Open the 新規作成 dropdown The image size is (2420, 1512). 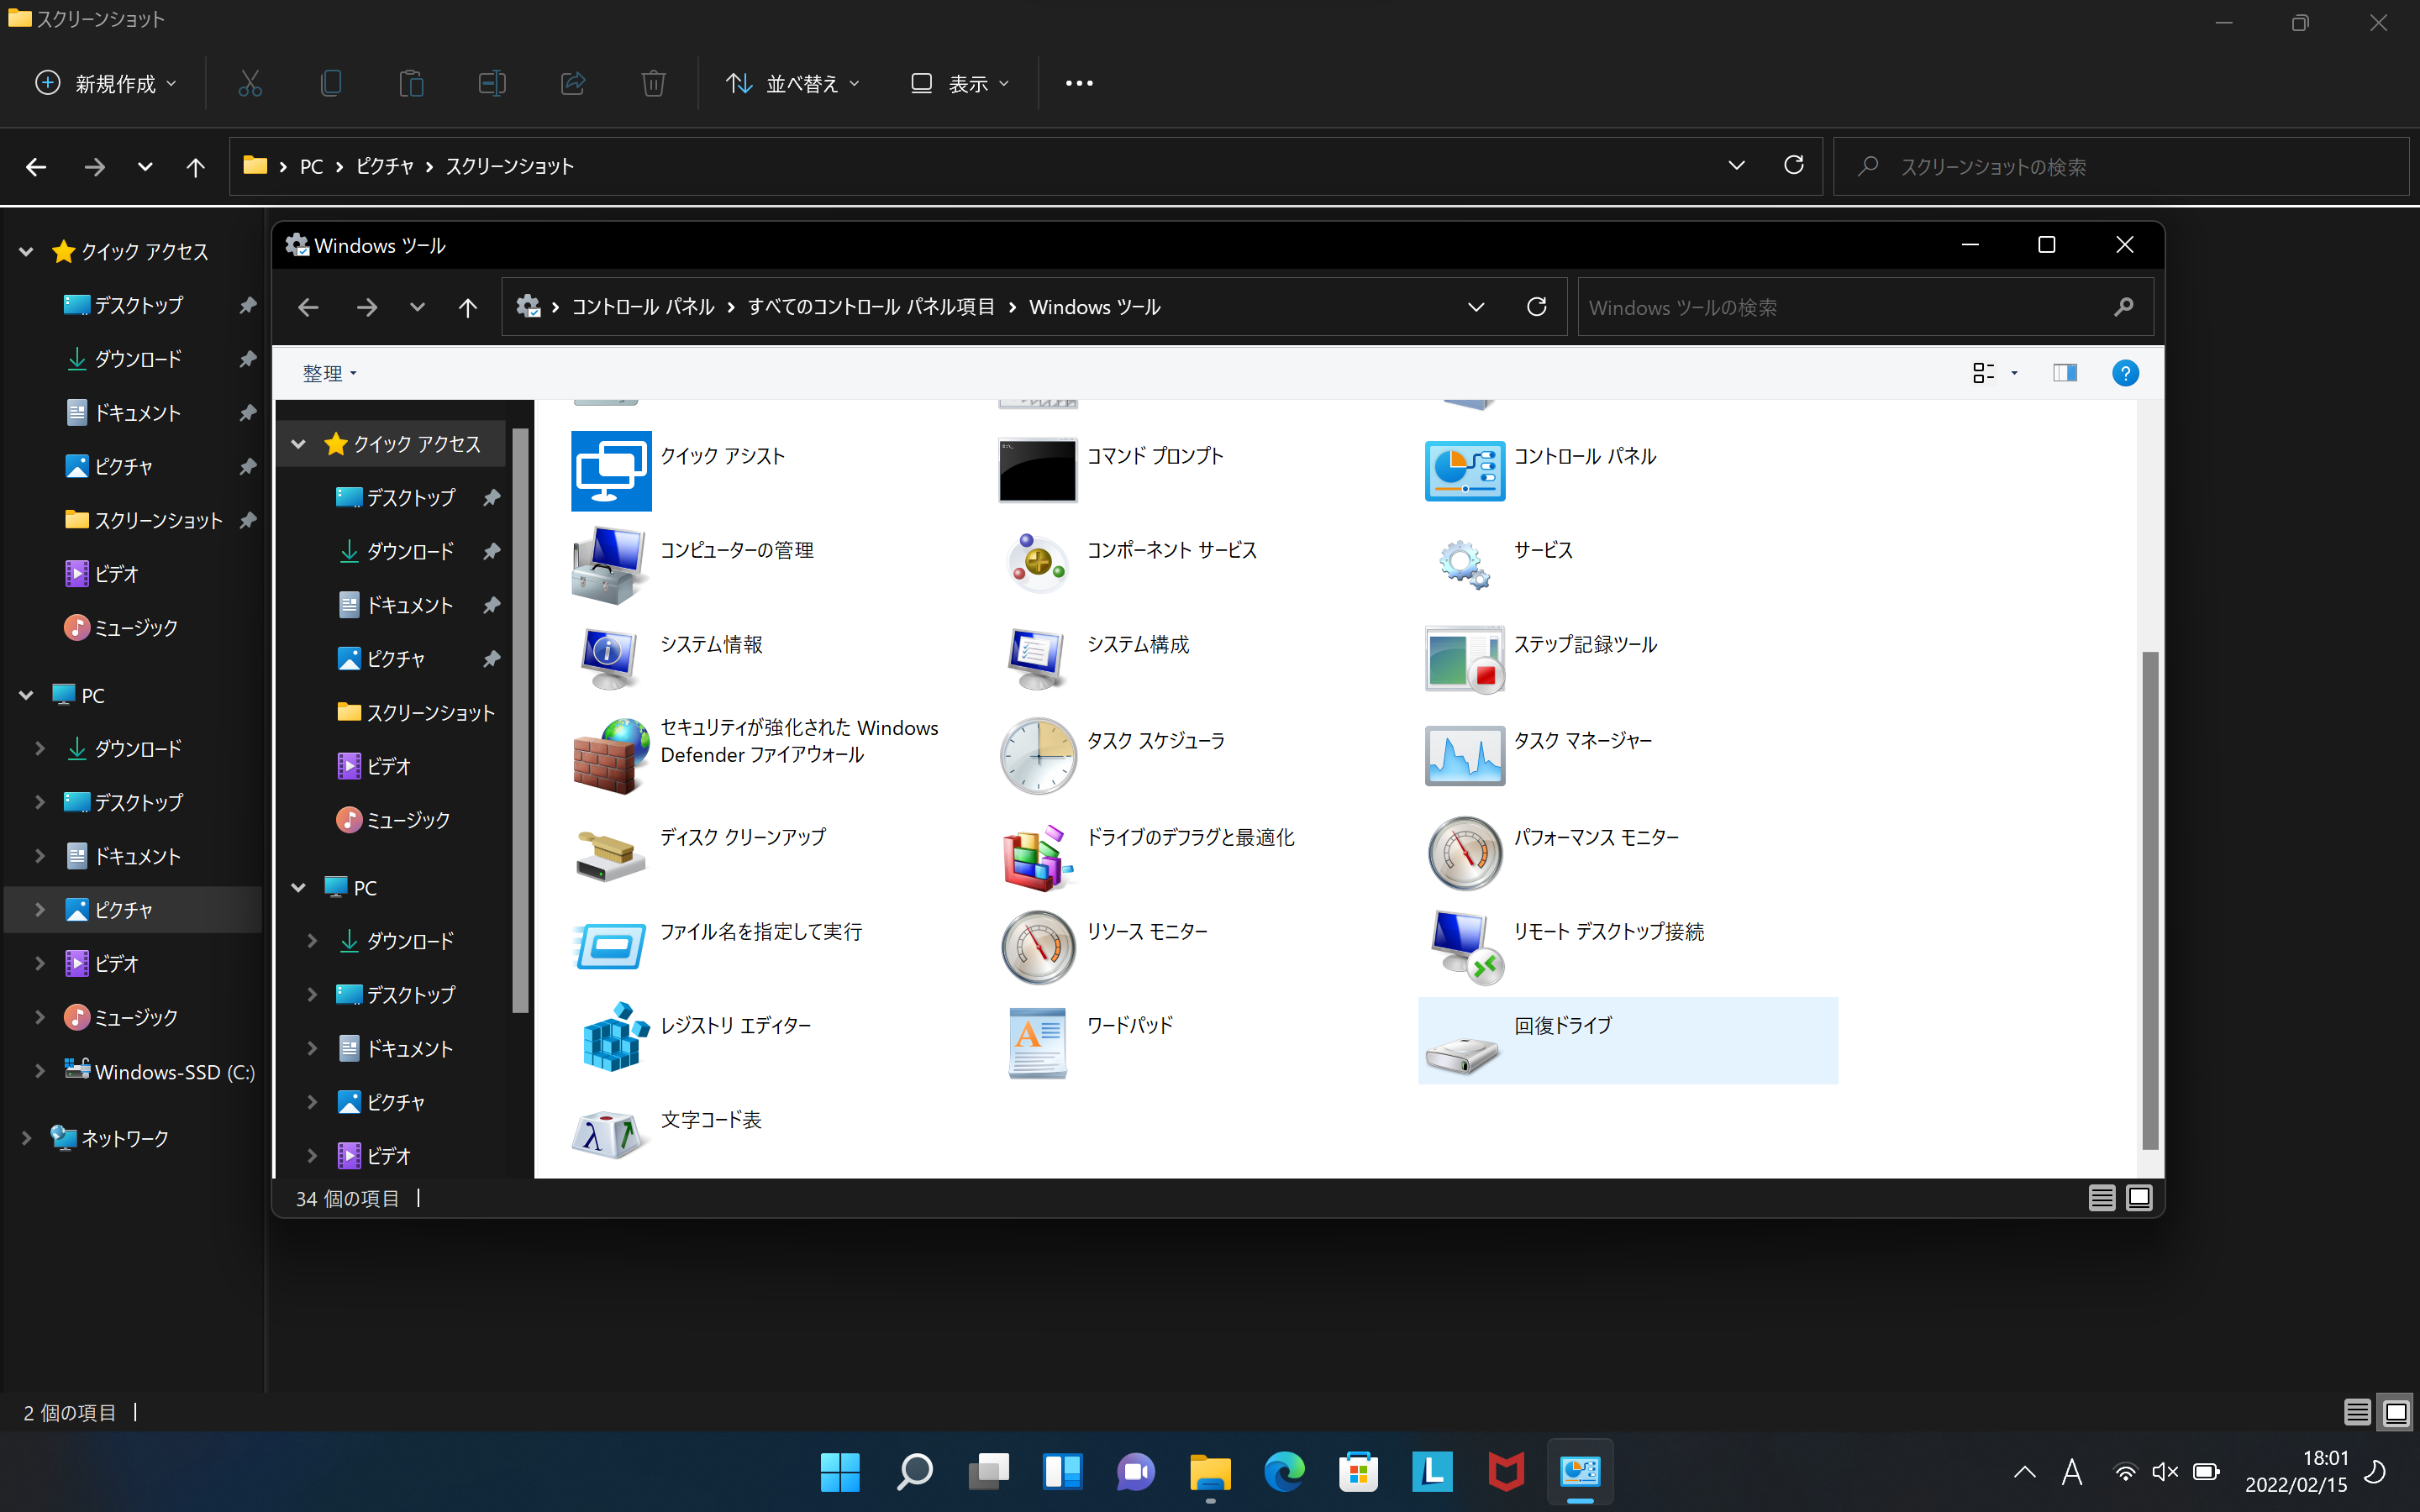(107, 83)
